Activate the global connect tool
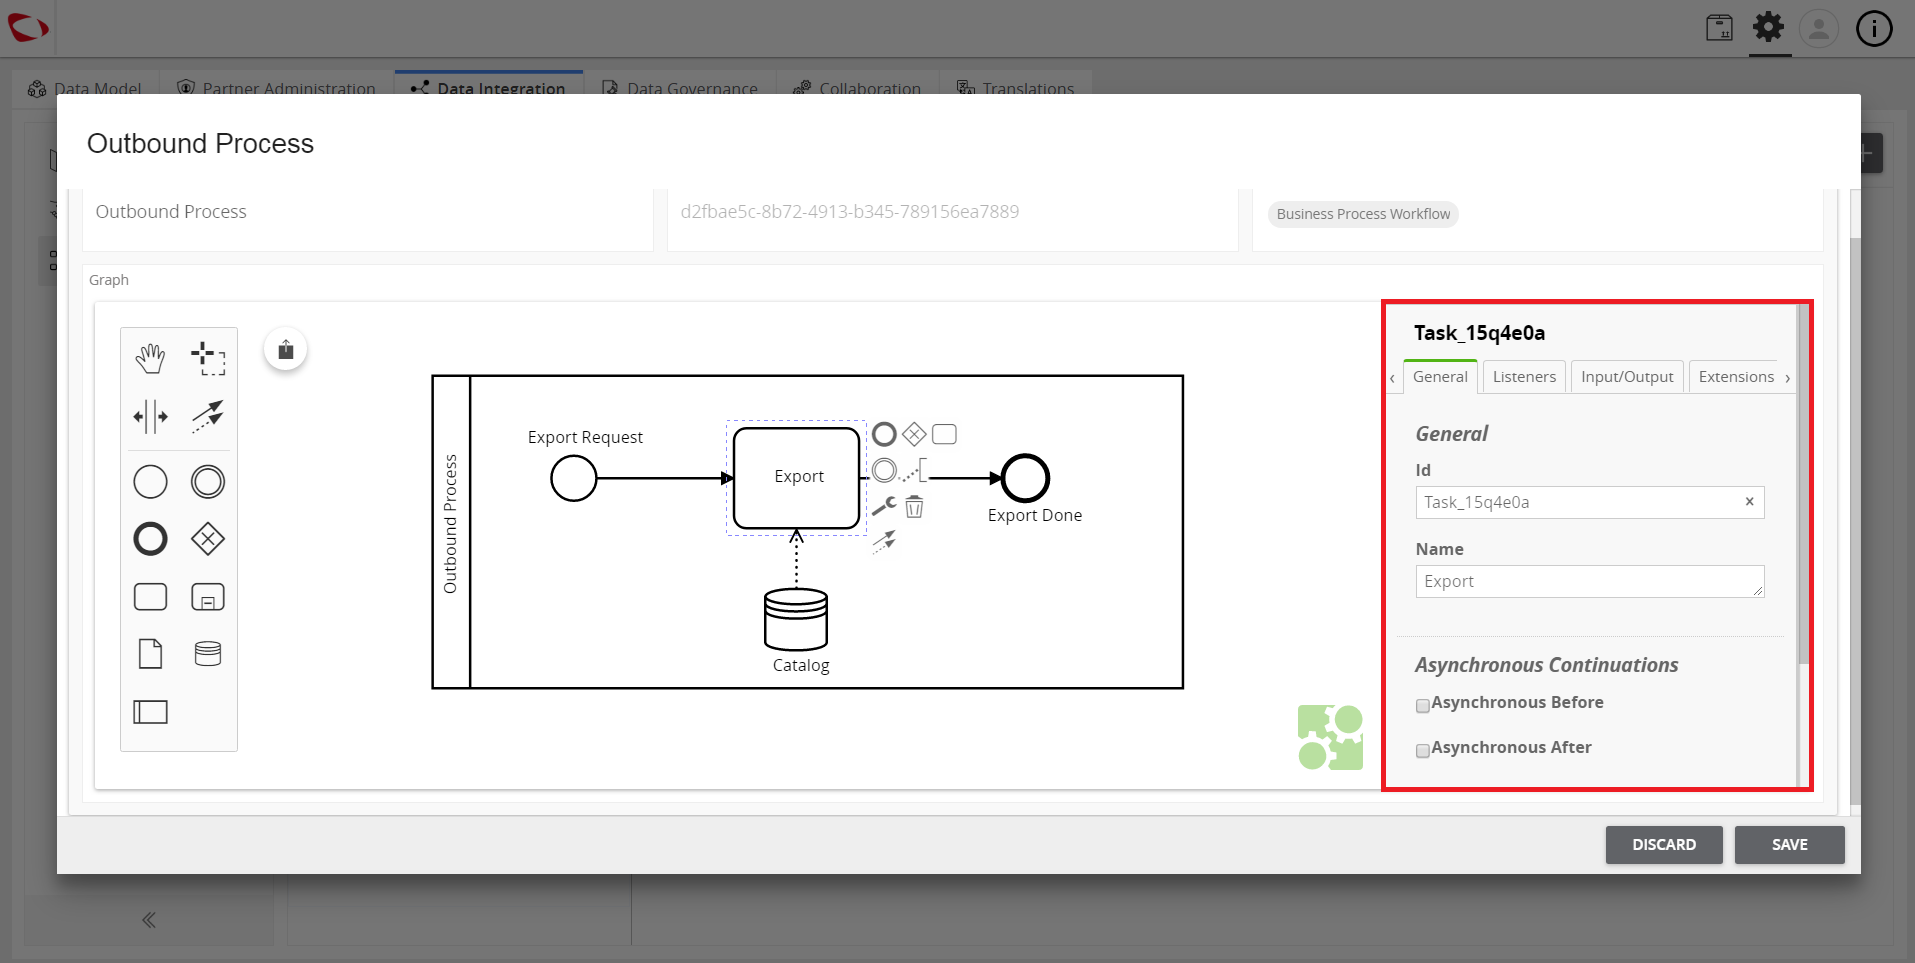This screenshot has height=963, width=1915. (x=208, y=416)
